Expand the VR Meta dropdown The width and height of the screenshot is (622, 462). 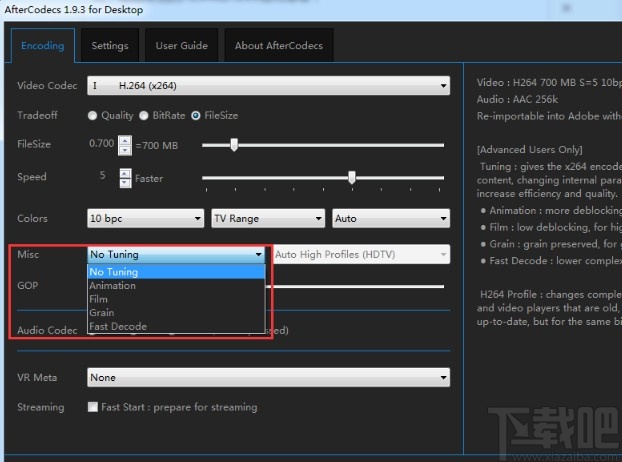click(x=268, y=378)
